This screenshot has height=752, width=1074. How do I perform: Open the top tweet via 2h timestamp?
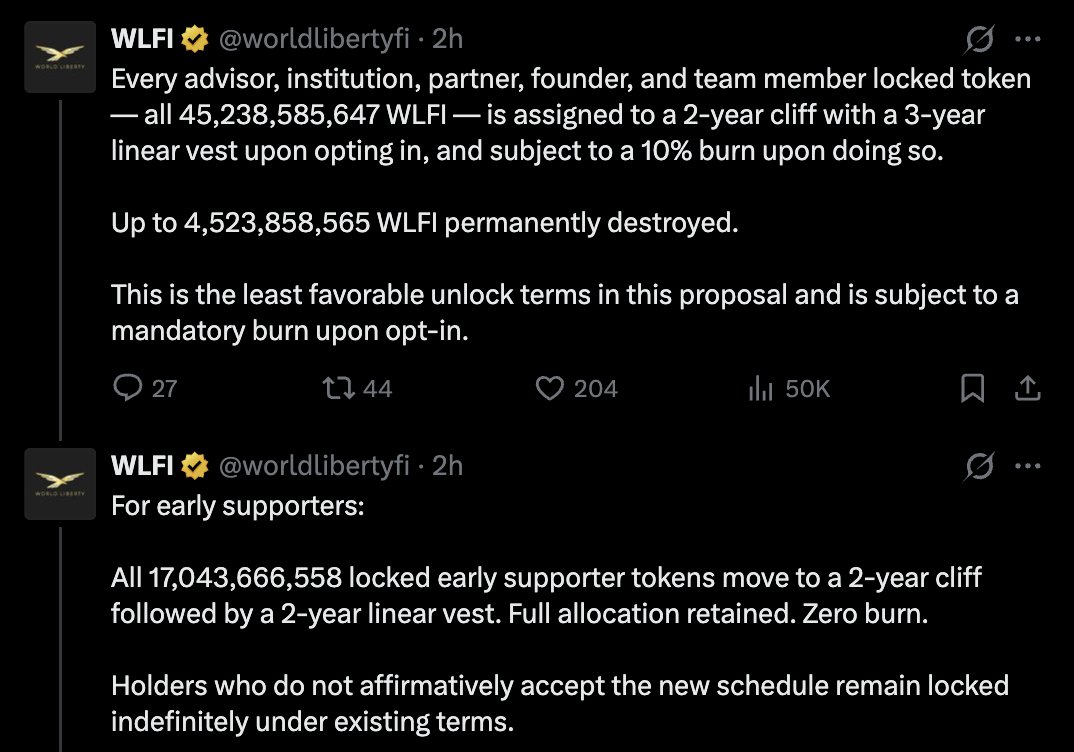click(x=447, y=39)
